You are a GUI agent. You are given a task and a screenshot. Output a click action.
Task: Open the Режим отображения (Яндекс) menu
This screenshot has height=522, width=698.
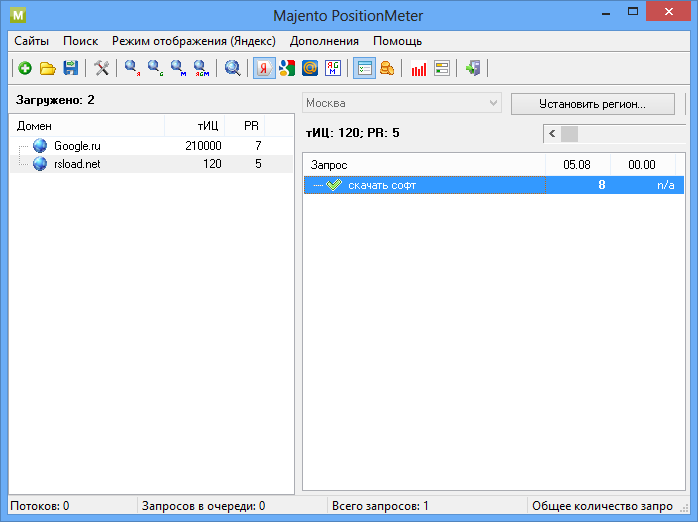pyautogui.click(x=194, y=41)
